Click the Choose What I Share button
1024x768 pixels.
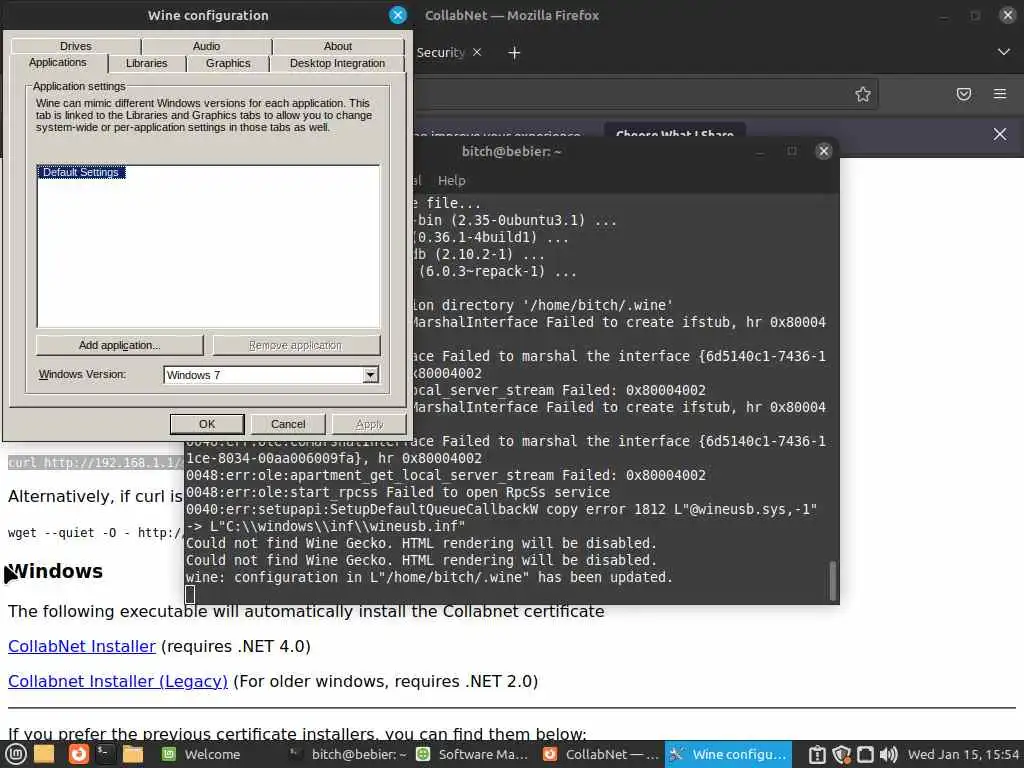coord(675,133)
